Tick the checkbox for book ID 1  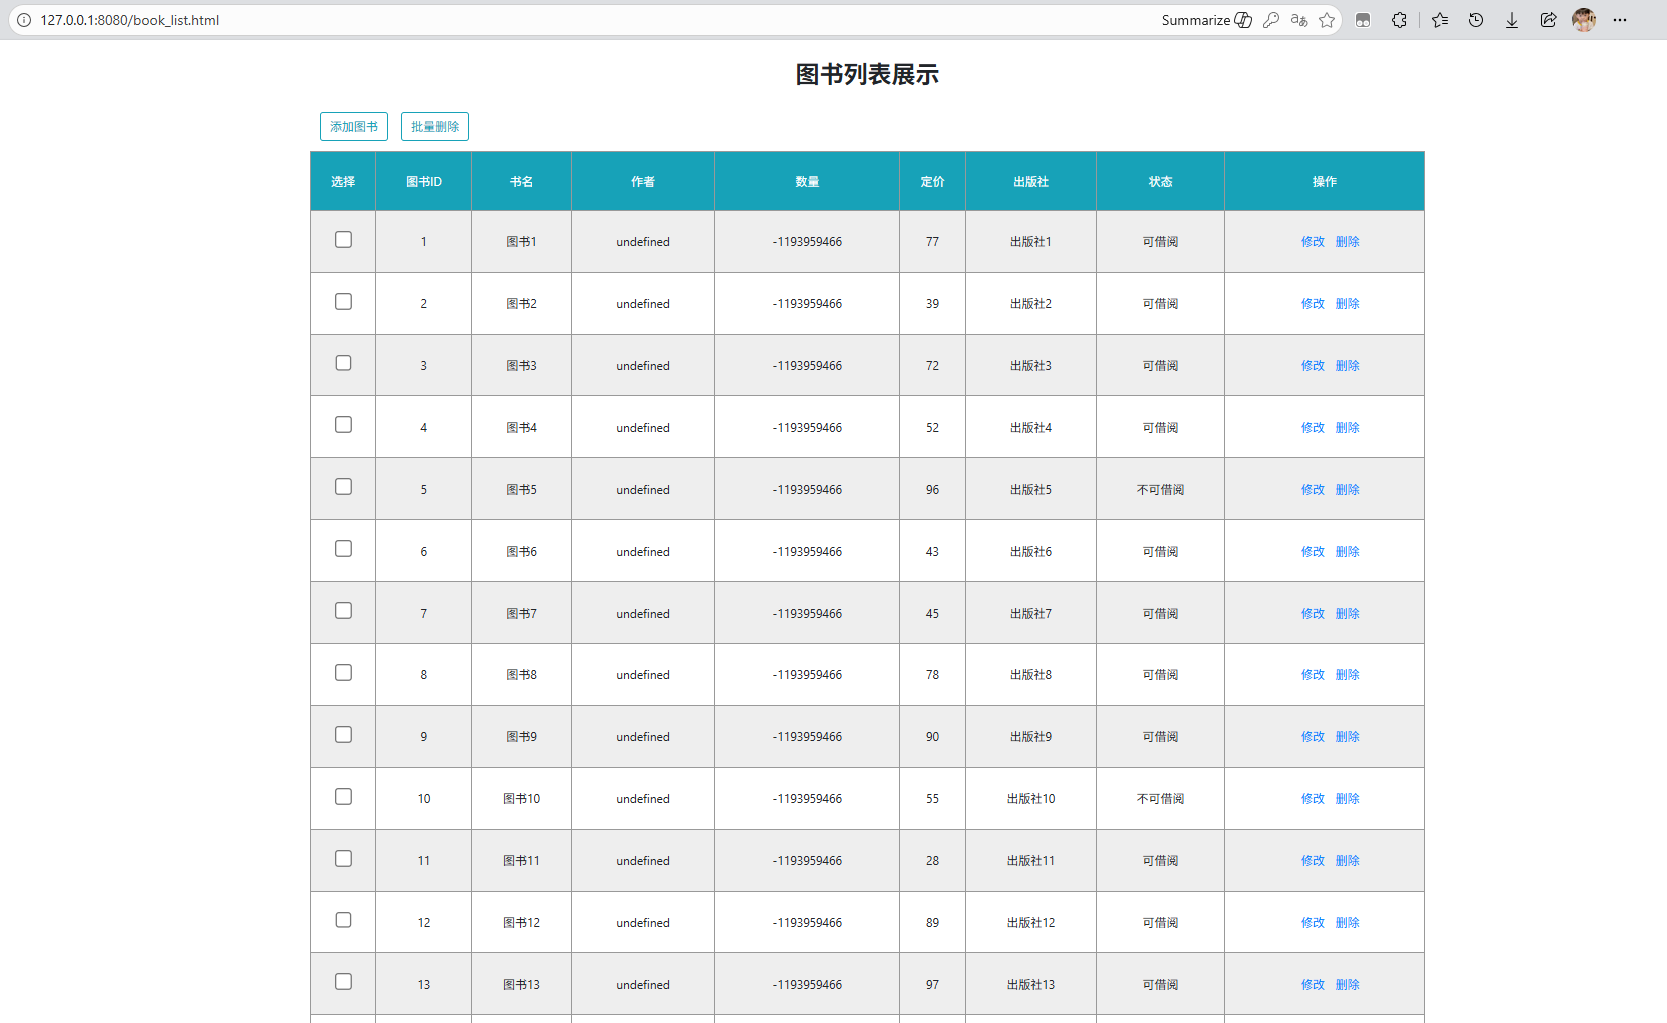click(x=343, y=240)
